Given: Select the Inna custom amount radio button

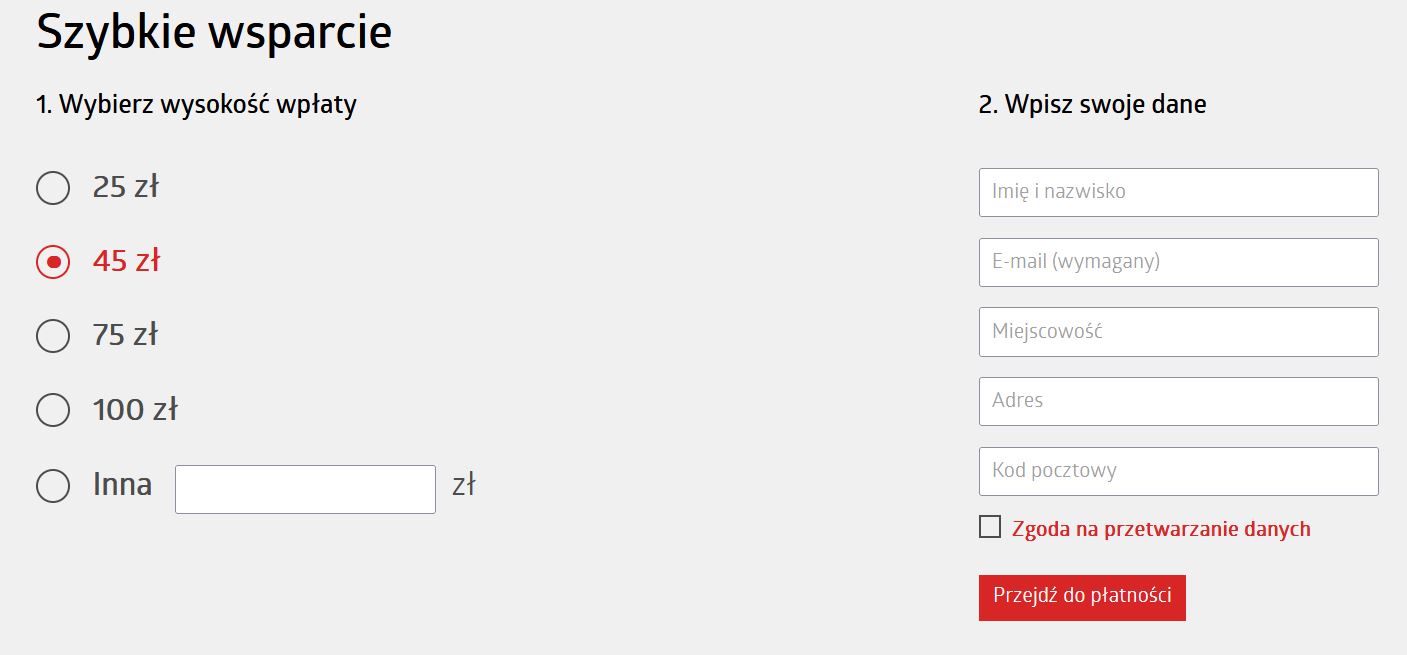Looking at the screenshot, I should click(x=53, y=486).
